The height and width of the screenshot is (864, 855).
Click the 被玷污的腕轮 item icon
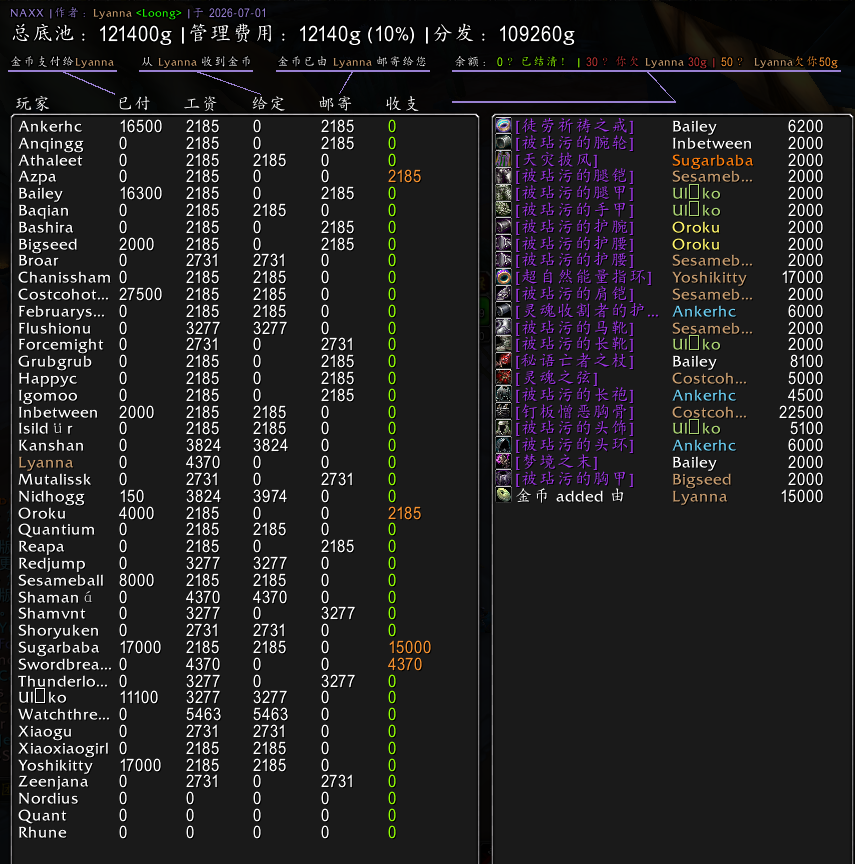(x=504, y=143)
